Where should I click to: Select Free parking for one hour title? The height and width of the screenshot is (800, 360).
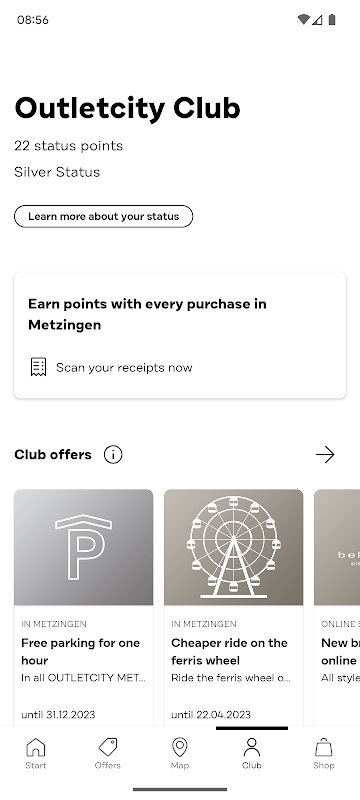coord(81,652)
